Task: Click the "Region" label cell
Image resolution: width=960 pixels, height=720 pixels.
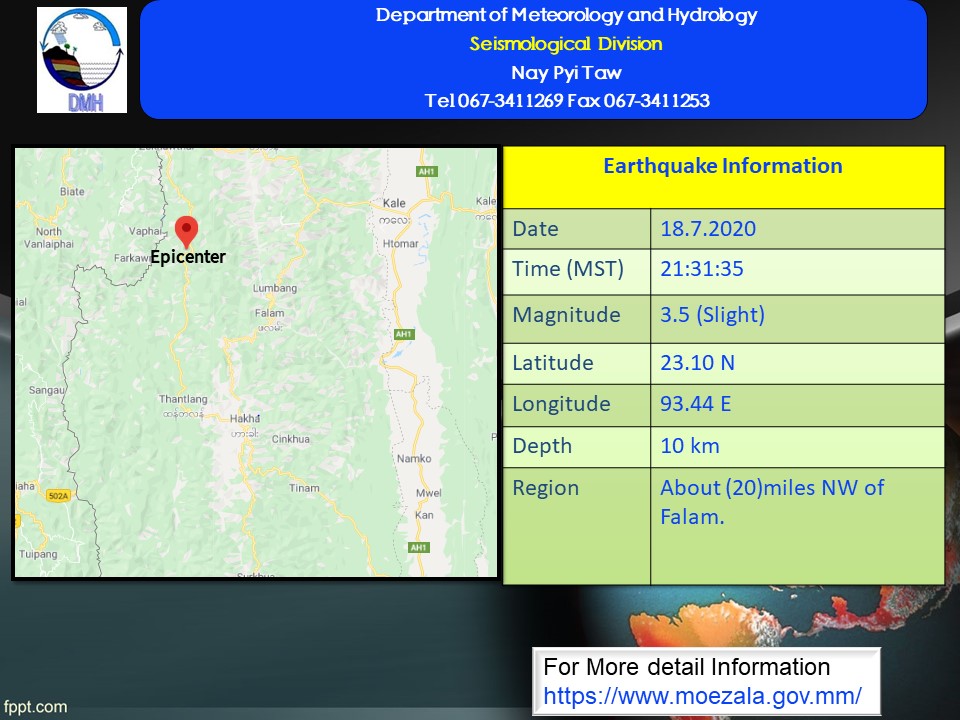Action: (577, 526)
